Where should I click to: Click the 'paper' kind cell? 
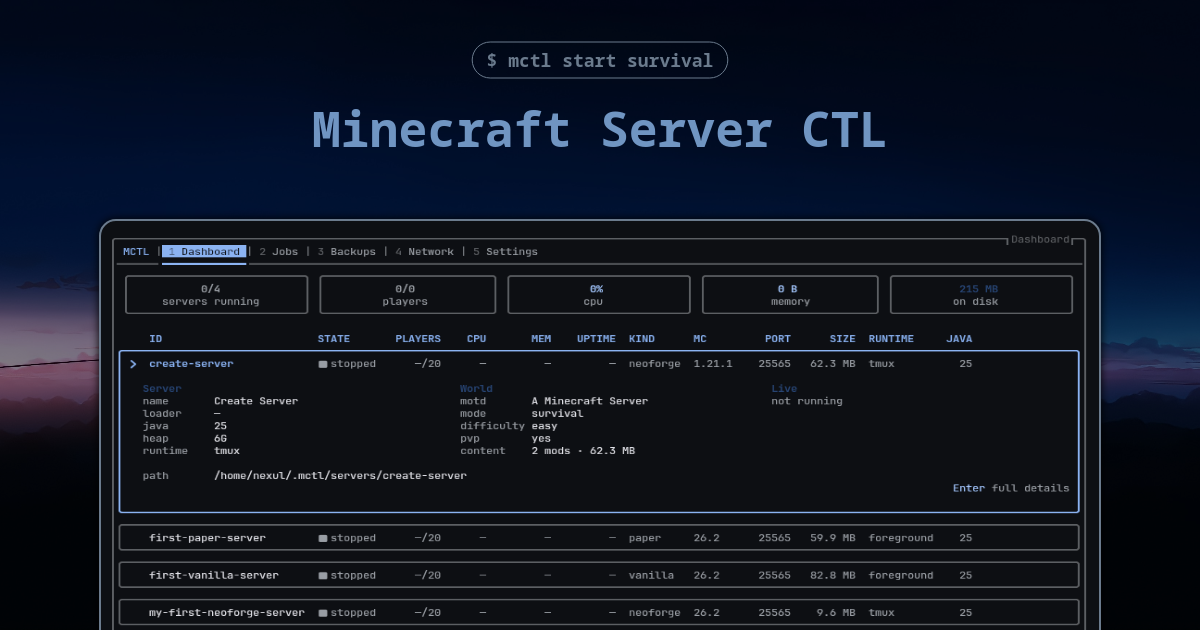click(x=645, y=538)
